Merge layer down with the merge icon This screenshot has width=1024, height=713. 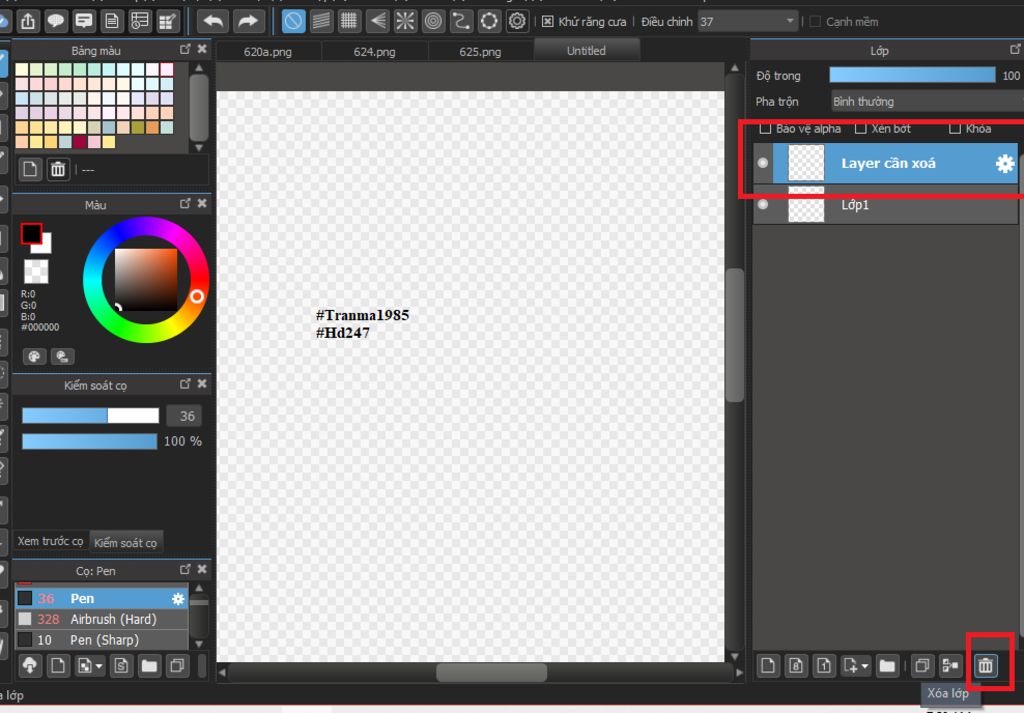(950, 665)
